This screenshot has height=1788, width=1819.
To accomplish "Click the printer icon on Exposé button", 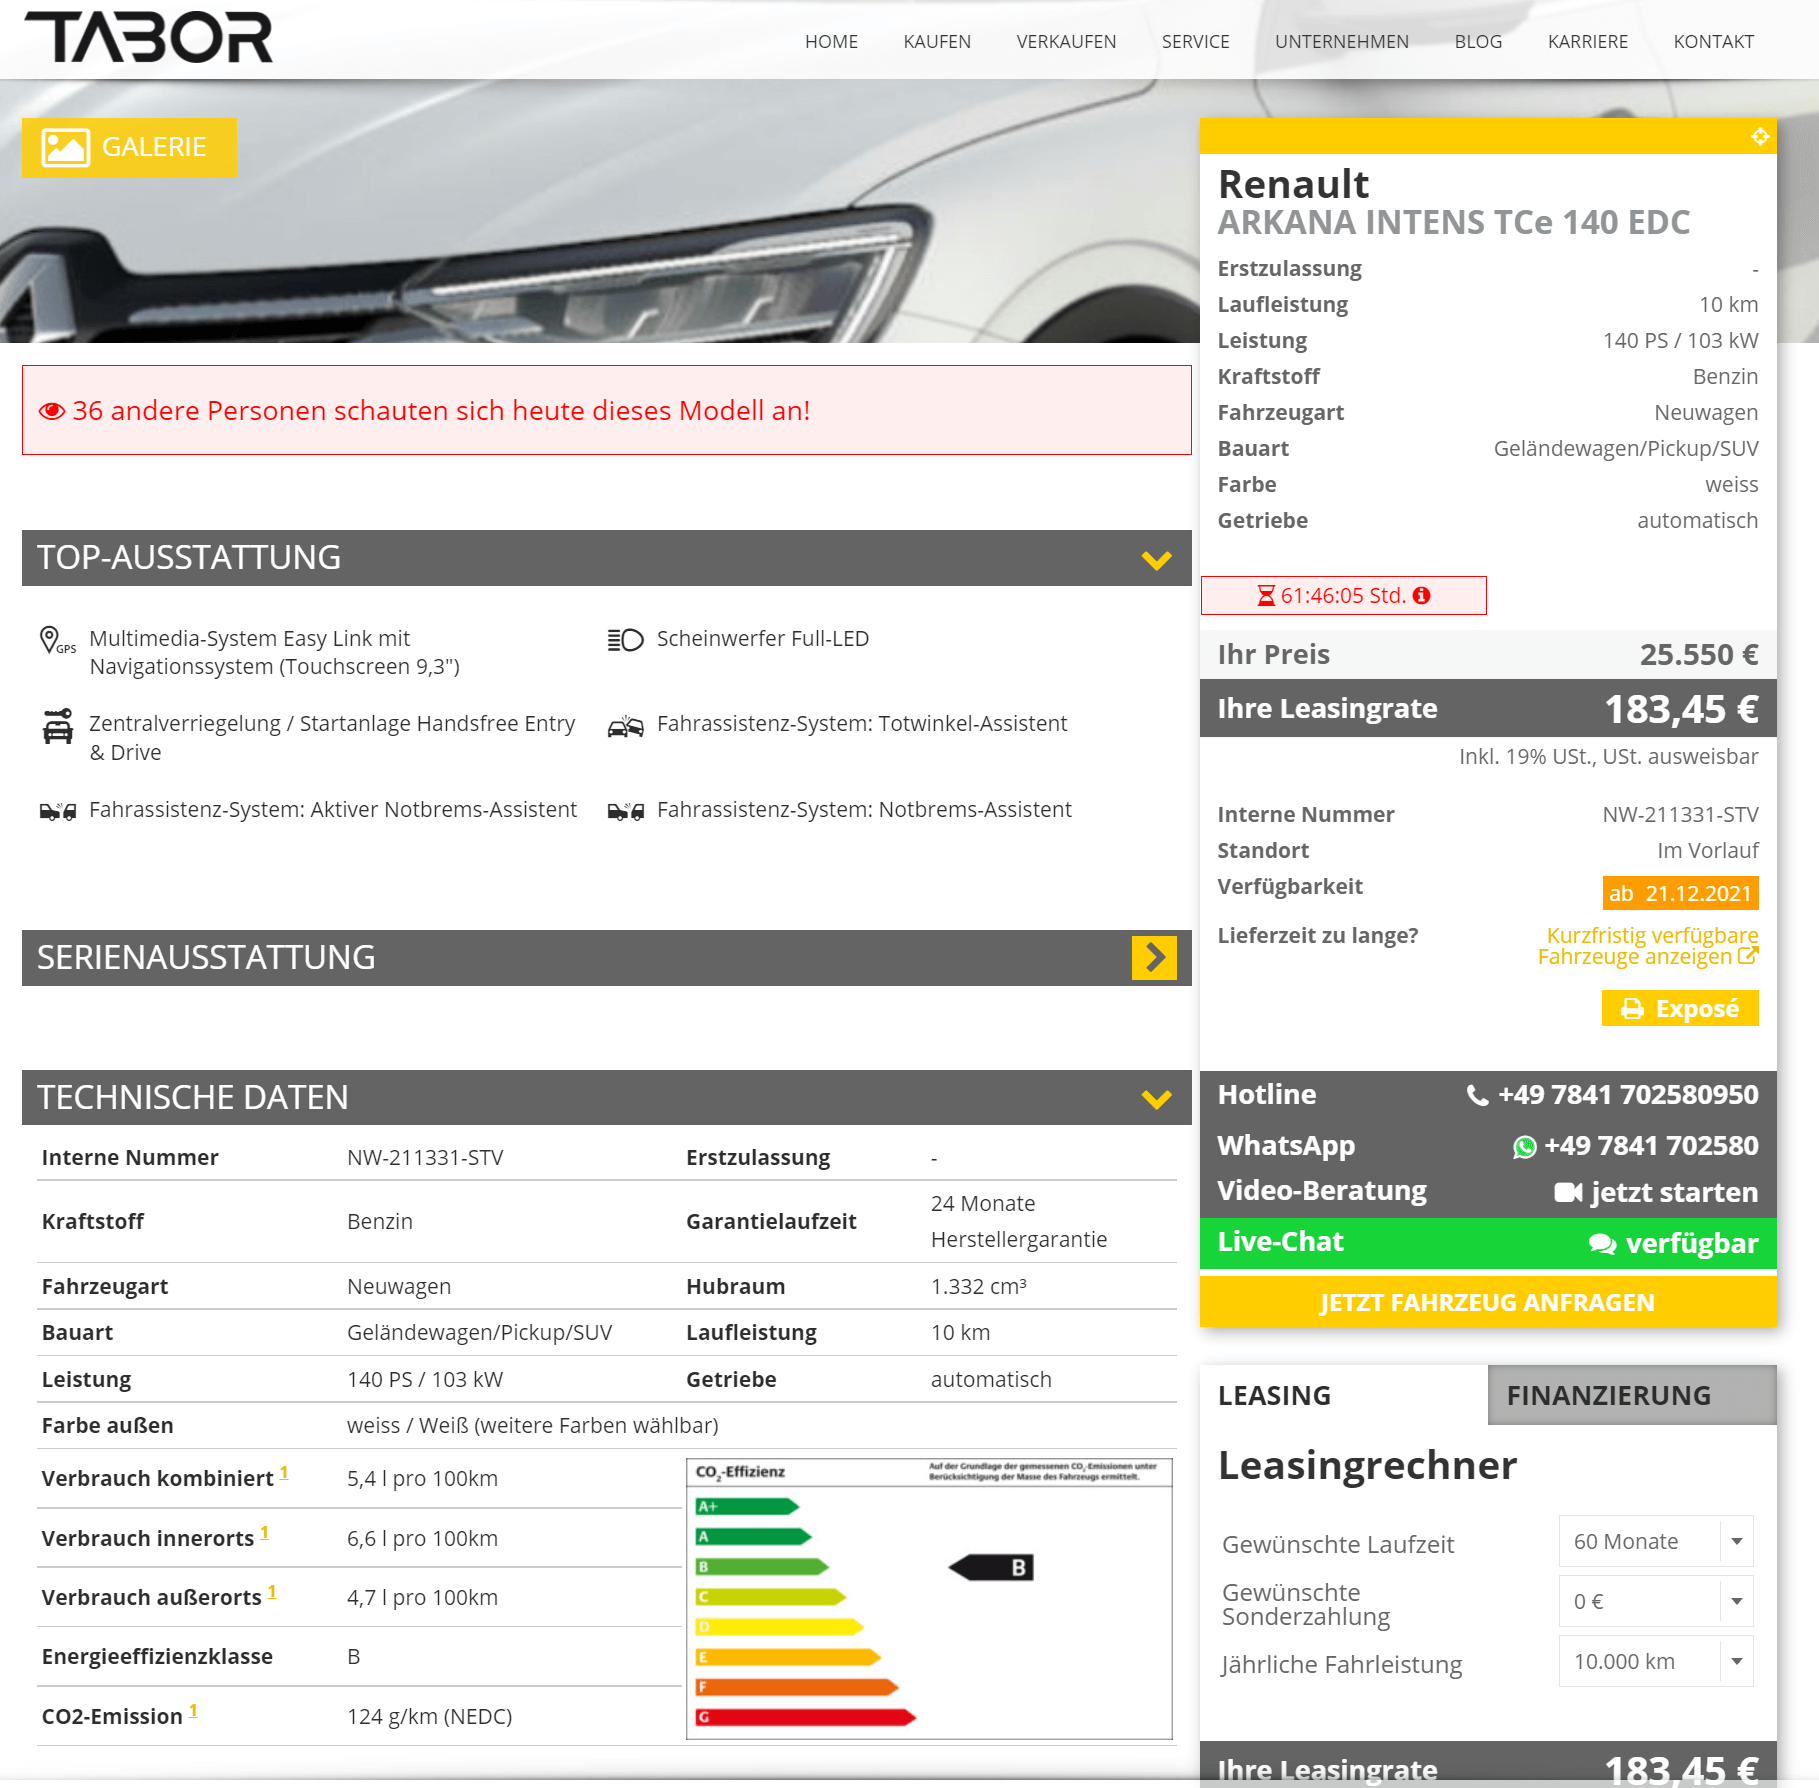I will point(1632,1009).
